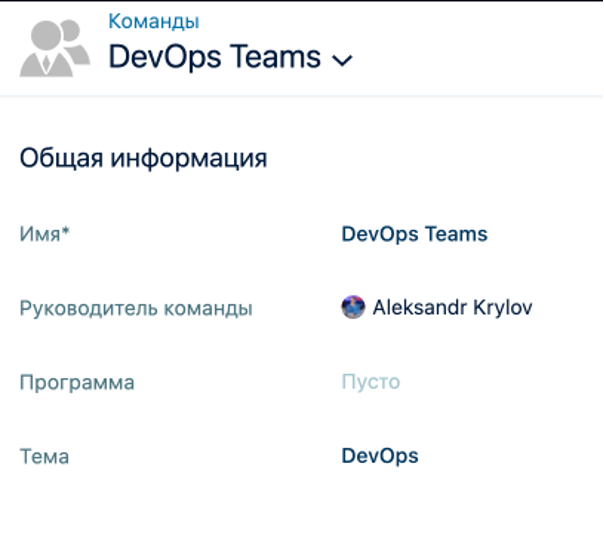Click the Имя* field label
This screenshot has width=604, height=534.
coord(44,235)
